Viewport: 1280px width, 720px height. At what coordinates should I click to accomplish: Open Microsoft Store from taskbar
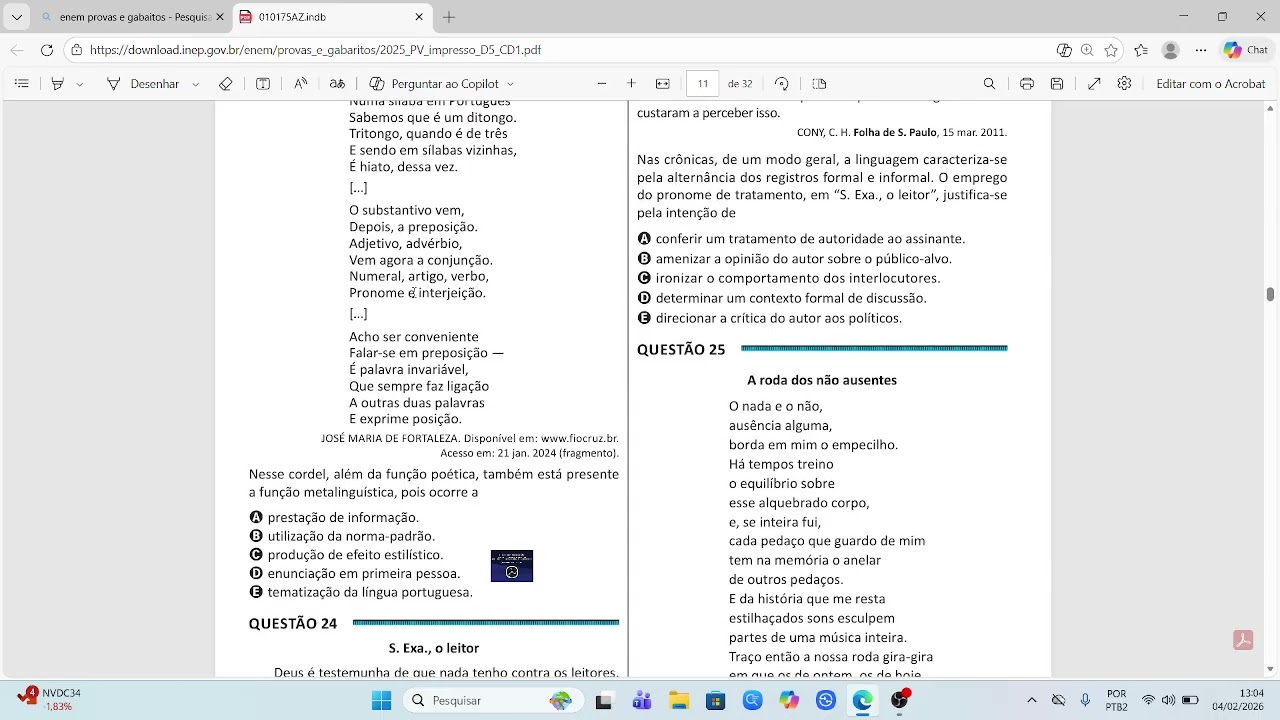tap(716, 700)
